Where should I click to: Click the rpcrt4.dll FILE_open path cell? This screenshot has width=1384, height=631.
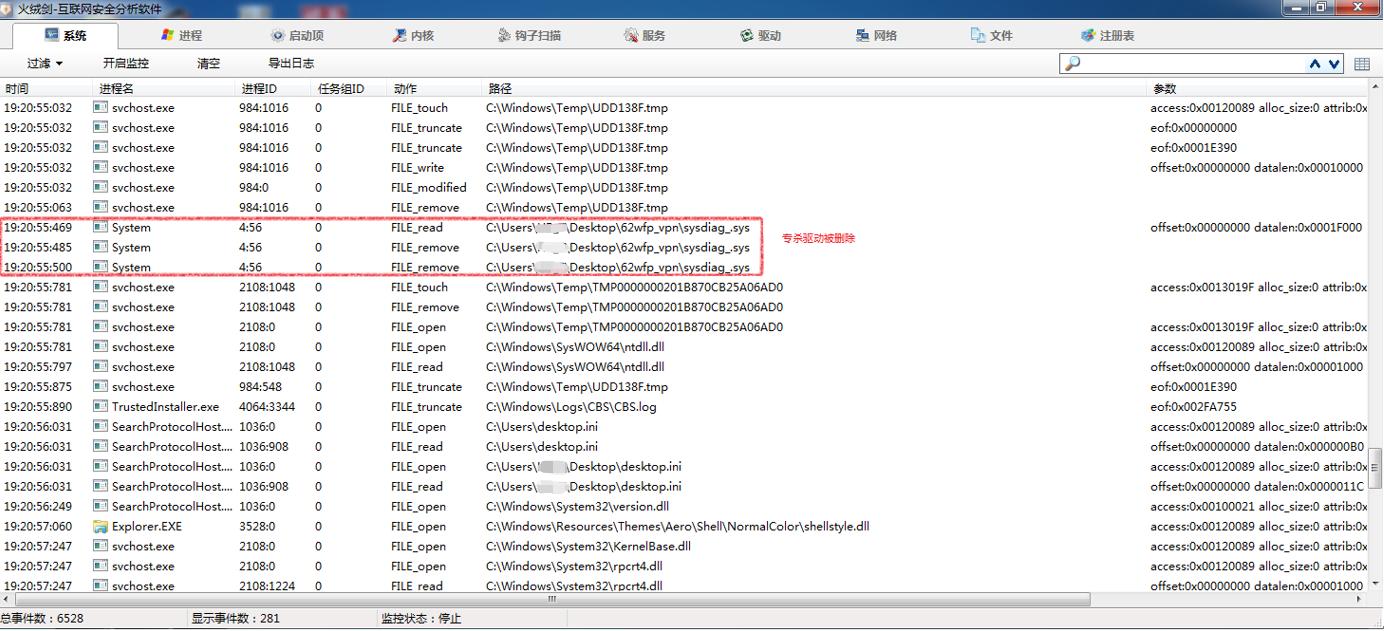574,566
